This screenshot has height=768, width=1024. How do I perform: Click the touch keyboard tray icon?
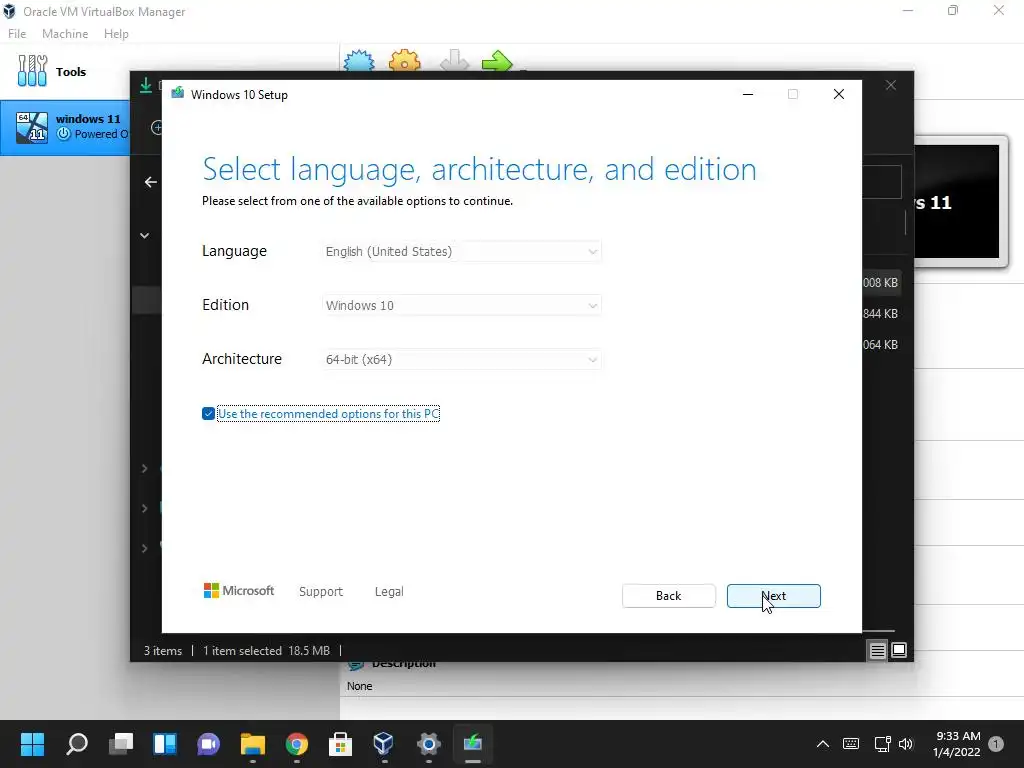[851, 744]
